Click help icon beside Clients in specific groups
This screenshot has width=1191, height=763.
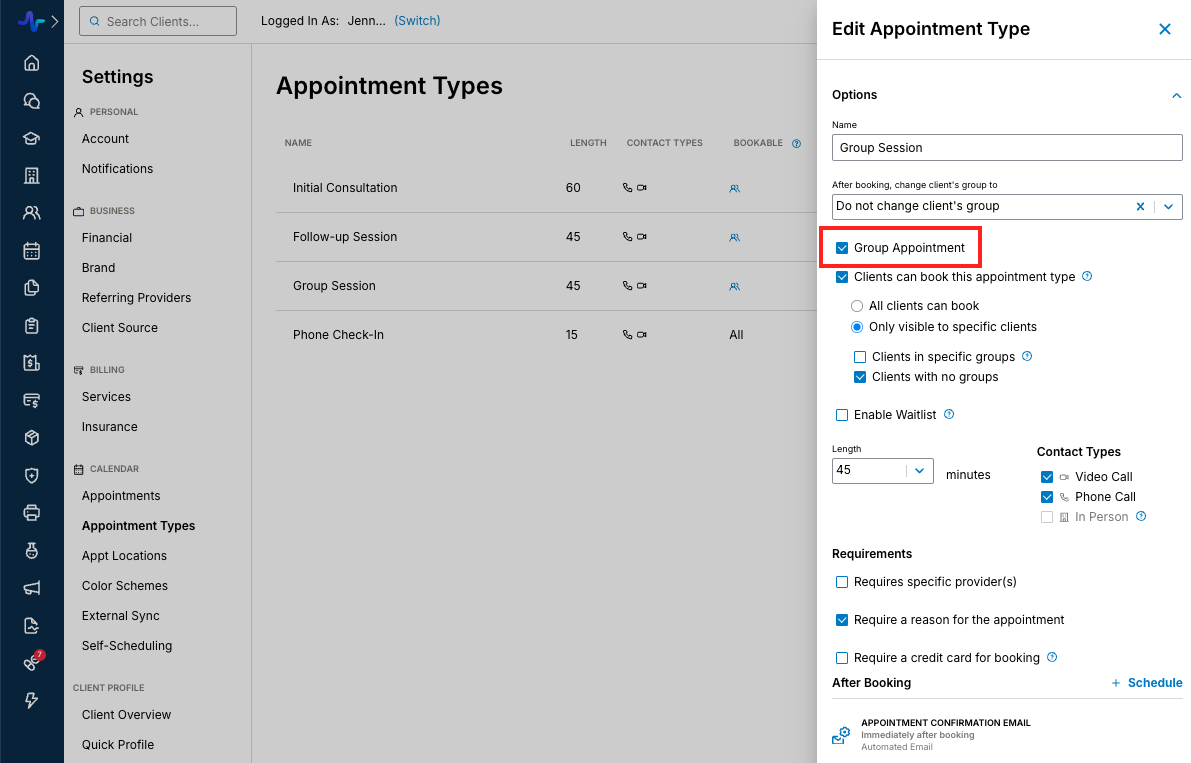point(1027,356)
